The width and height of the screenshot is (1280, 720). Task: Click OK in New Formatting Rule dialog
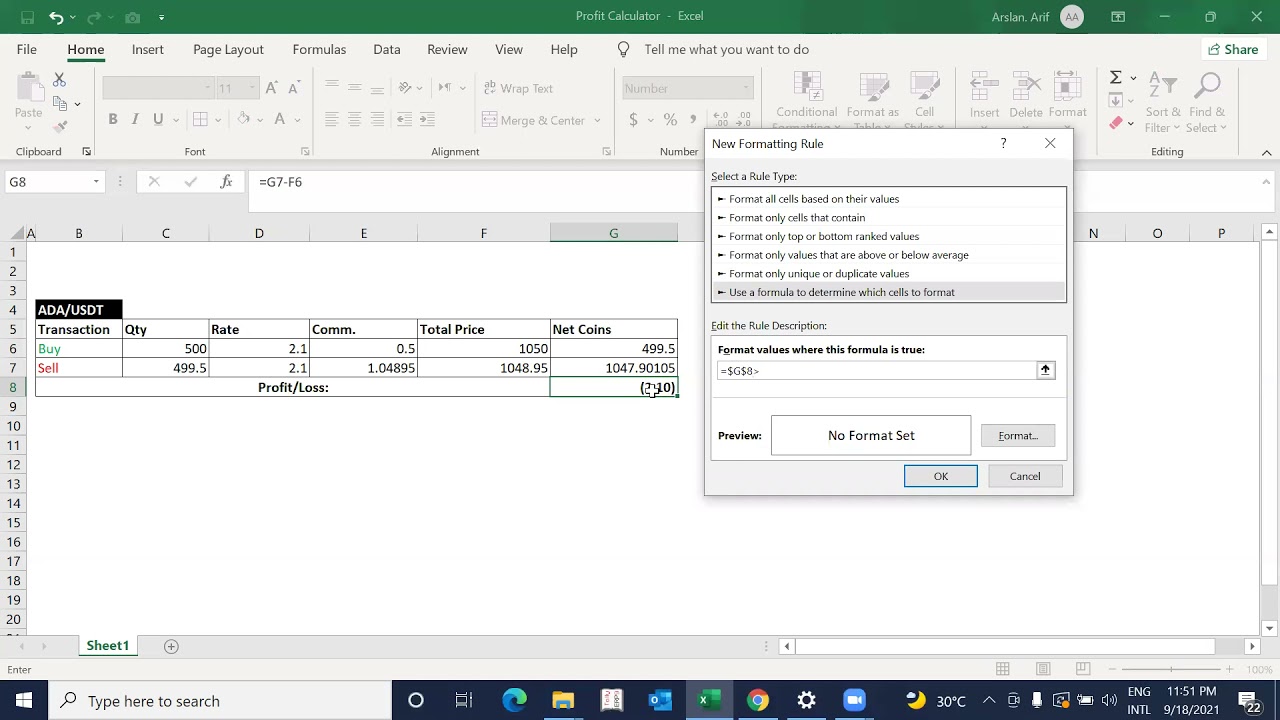click(x=941, y=476)
